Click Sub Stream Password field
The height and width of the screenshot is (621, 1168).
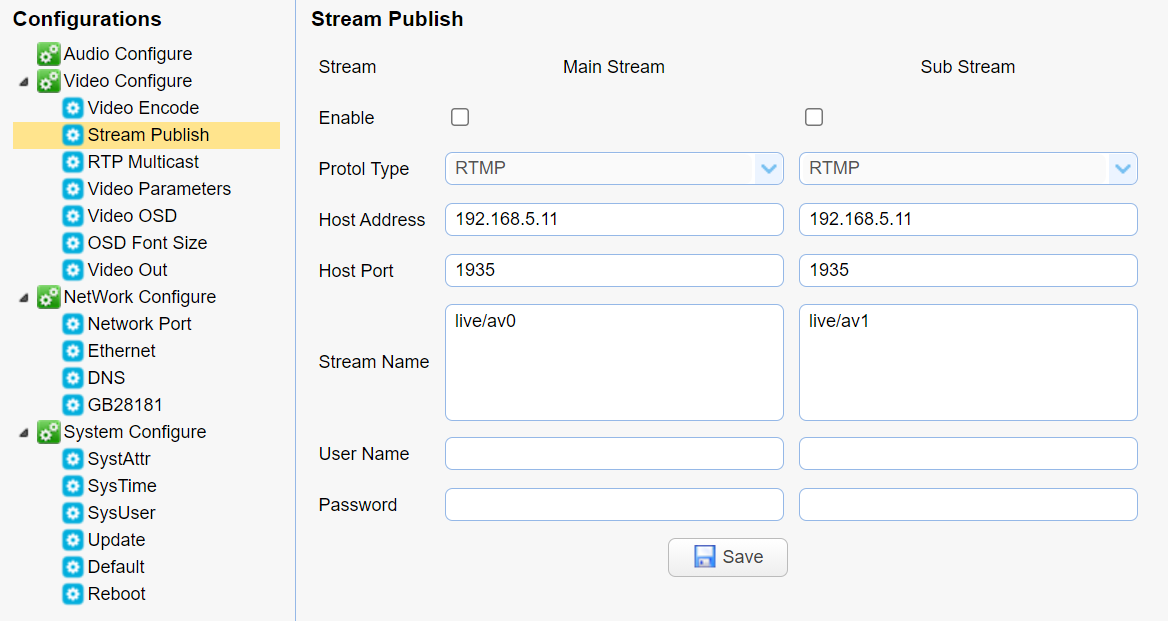pos(968,505)
